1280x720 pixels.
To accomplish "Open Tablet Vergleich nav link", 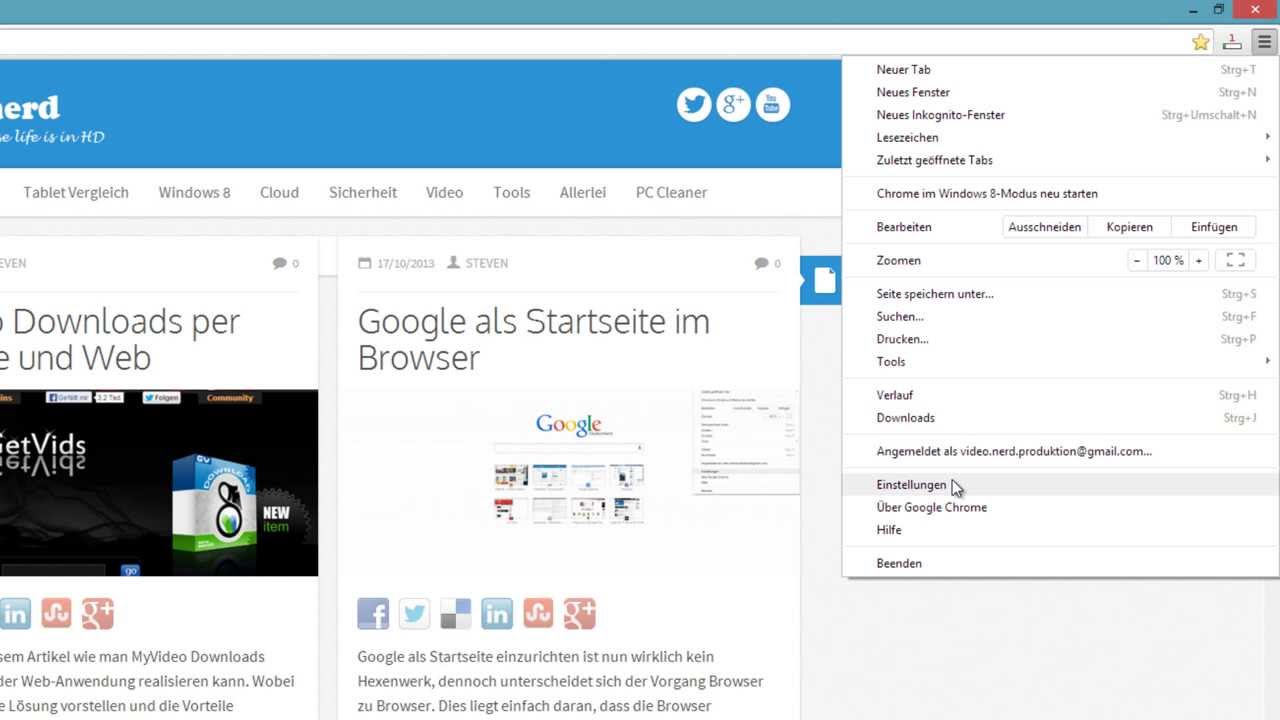I will 76,192.
